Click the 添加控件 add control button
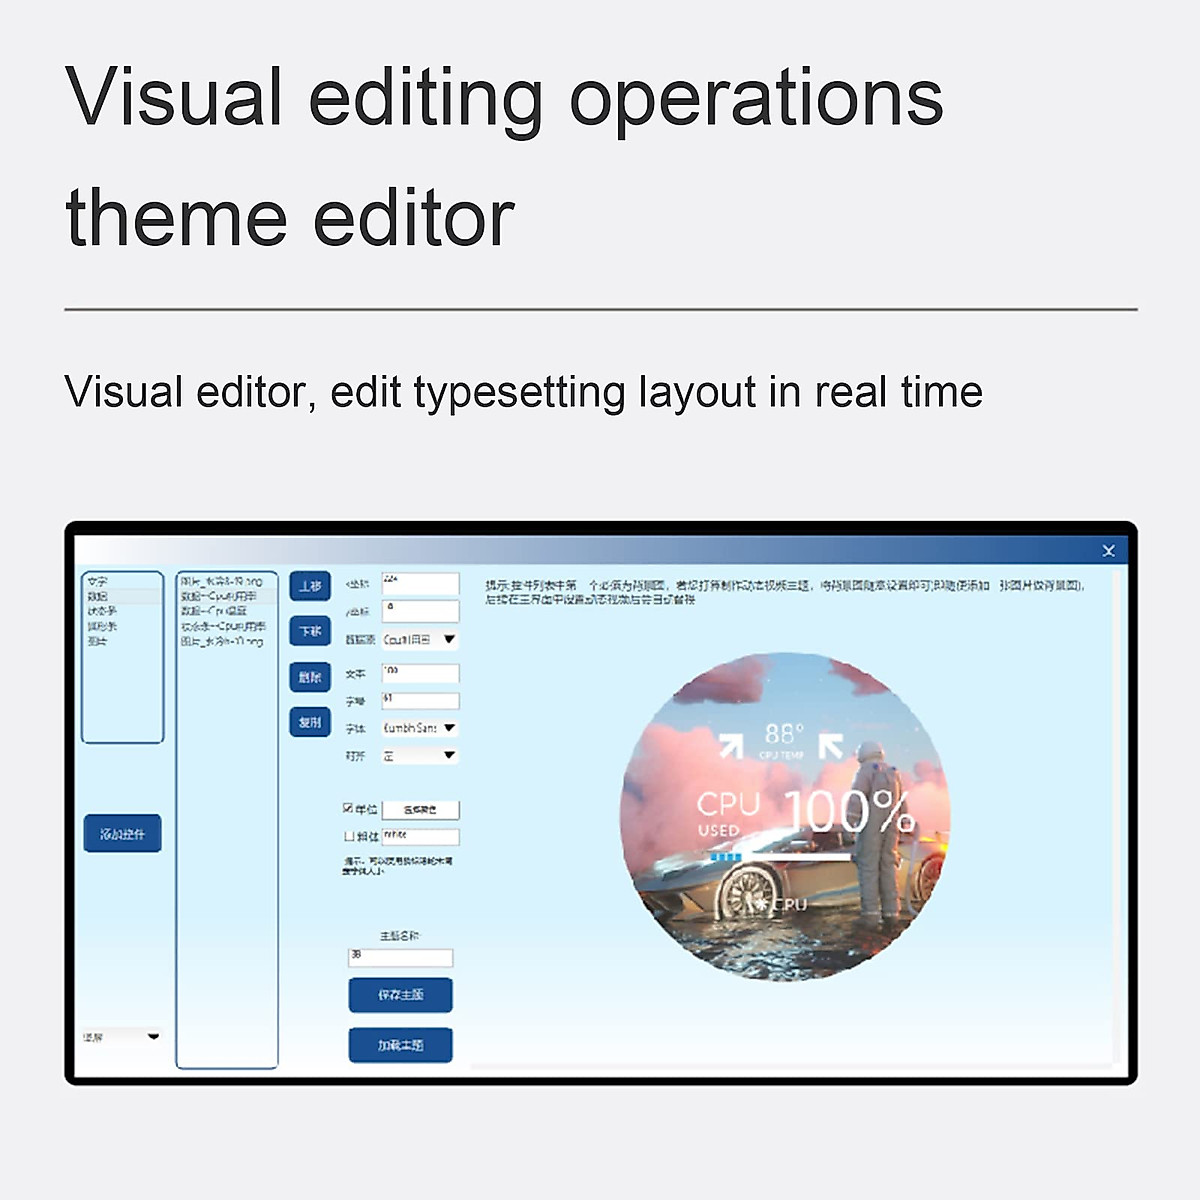 click(122, 833)
